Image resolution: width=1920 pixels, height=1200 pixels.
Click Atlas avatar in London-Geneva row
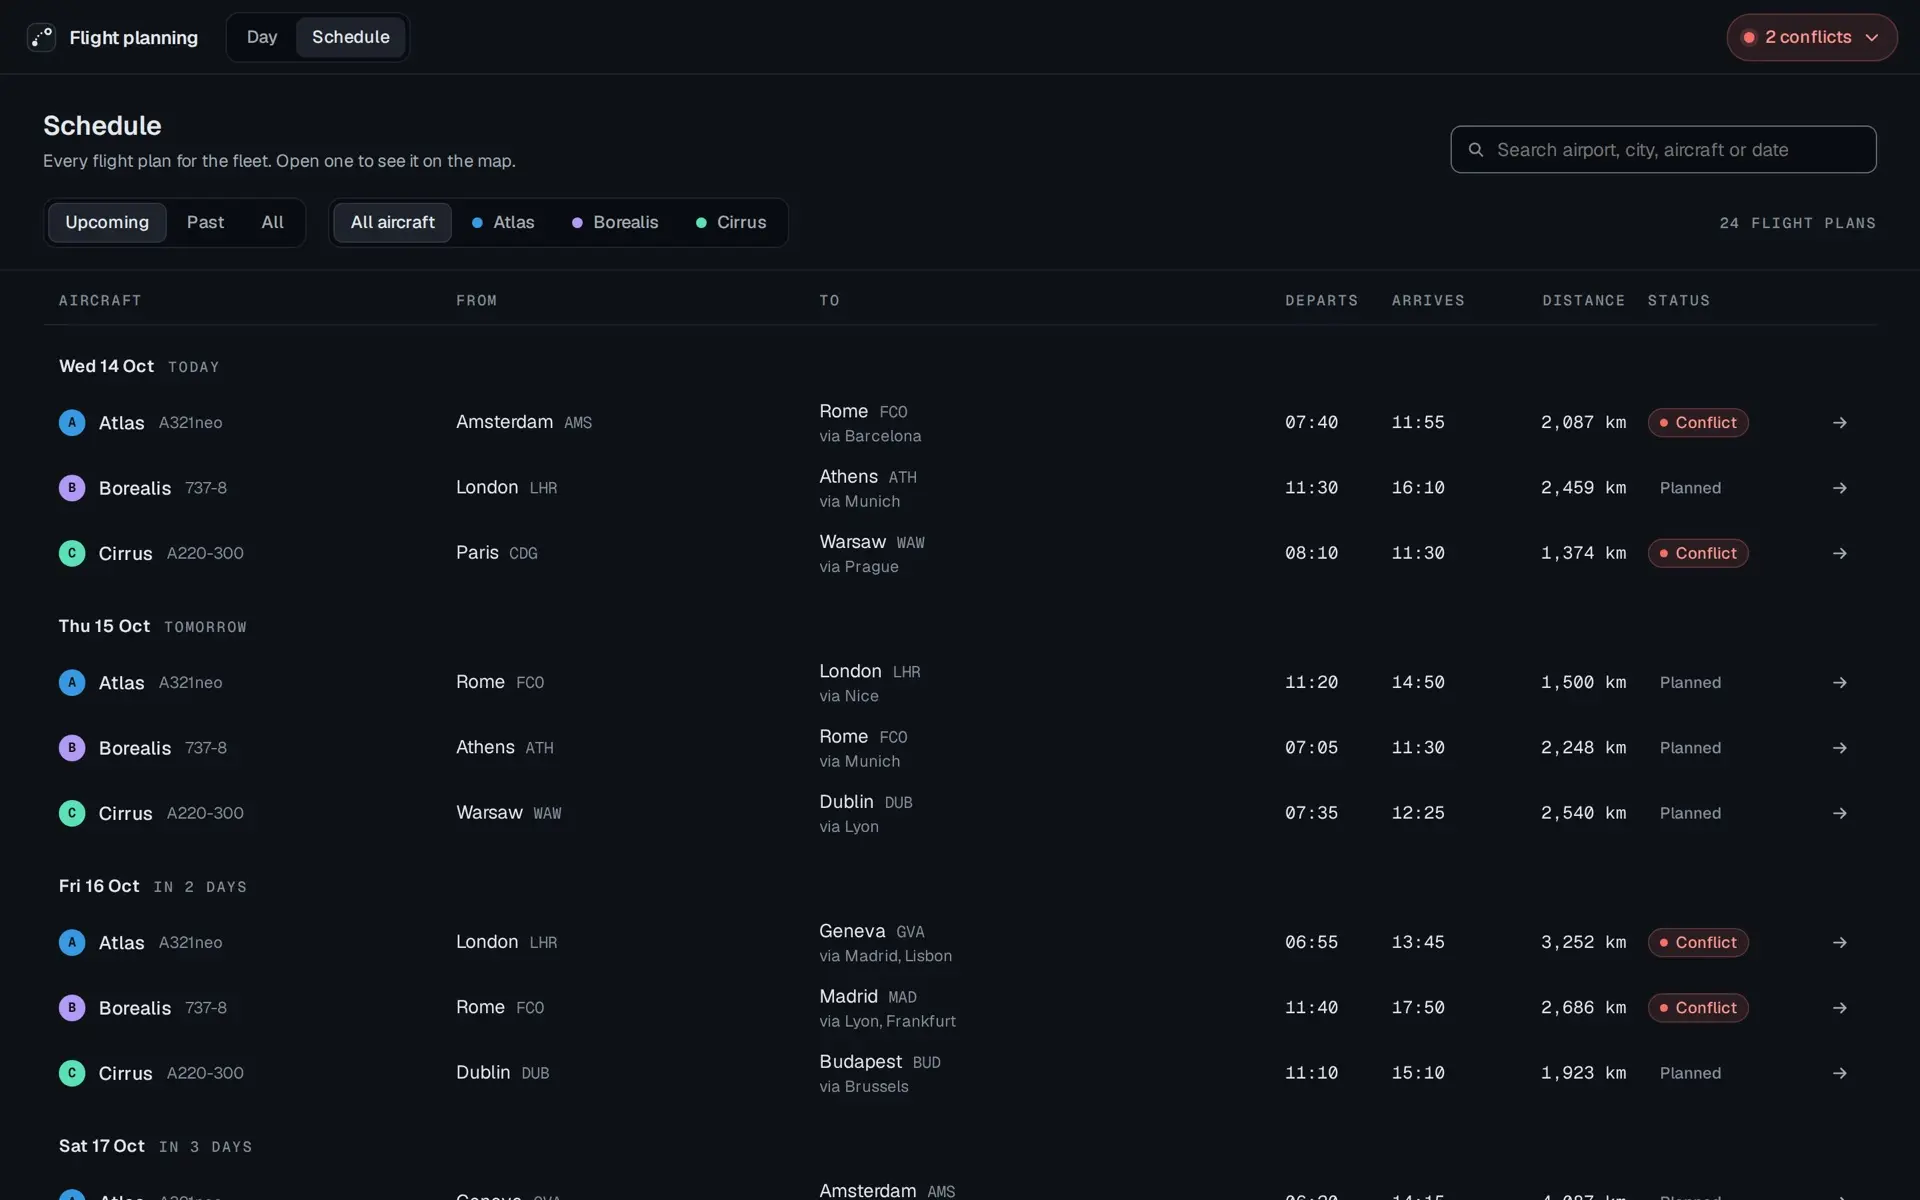(72, 943)
